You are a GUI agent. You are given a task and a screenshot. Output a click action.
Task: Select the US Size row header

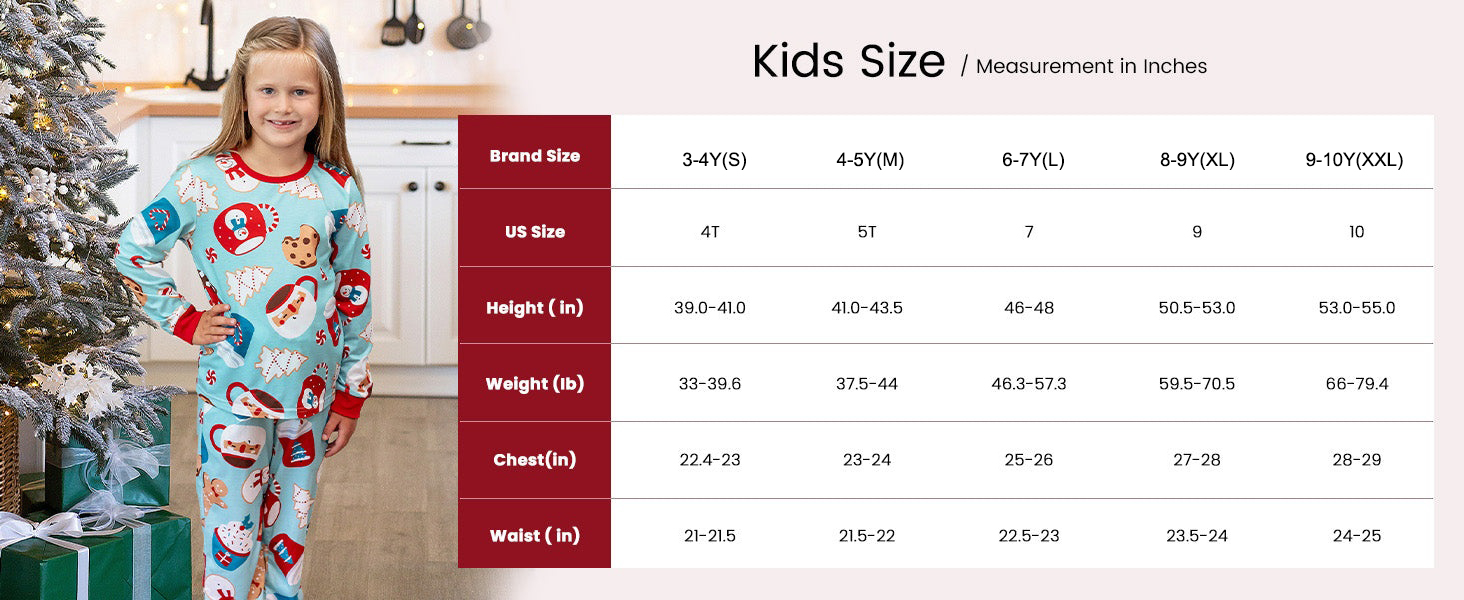coord(534,232)
